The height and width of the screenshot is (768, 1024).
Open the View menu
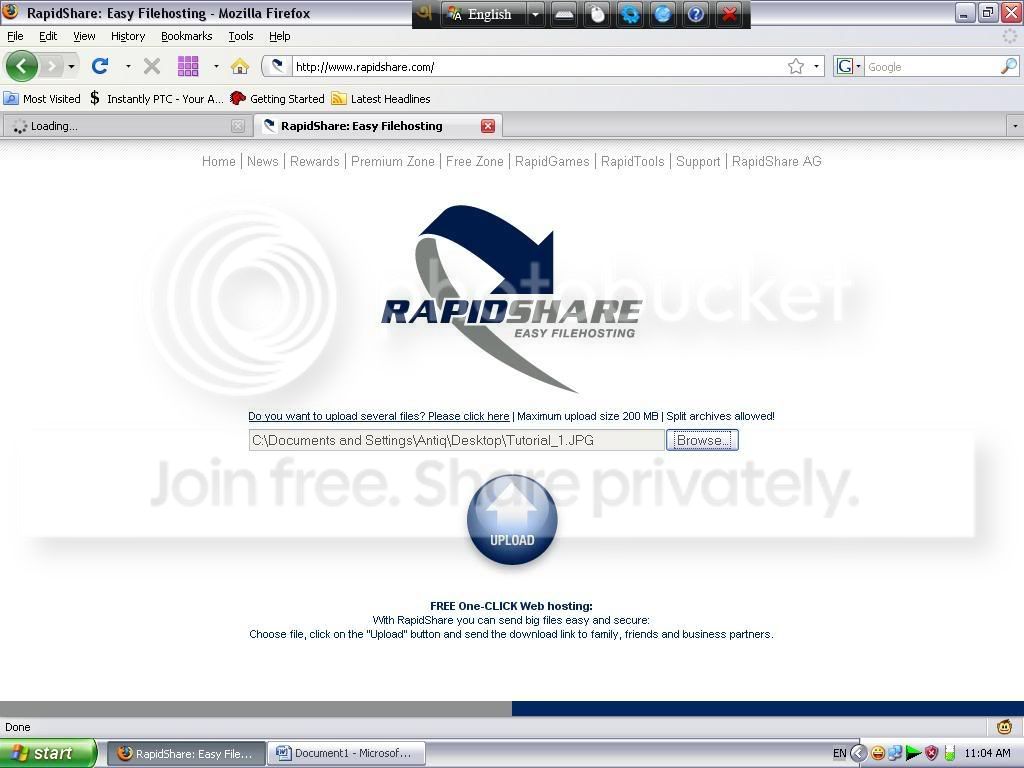point(84,36)
